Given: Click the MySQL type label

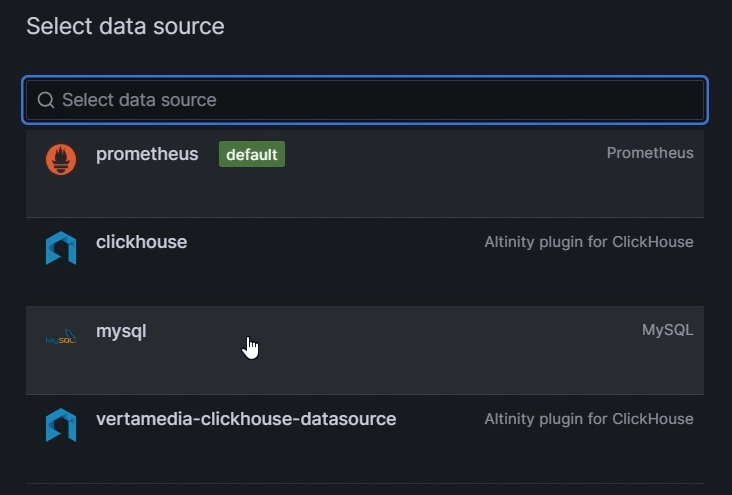Looking at the screenshot, I should pos(668,330).
